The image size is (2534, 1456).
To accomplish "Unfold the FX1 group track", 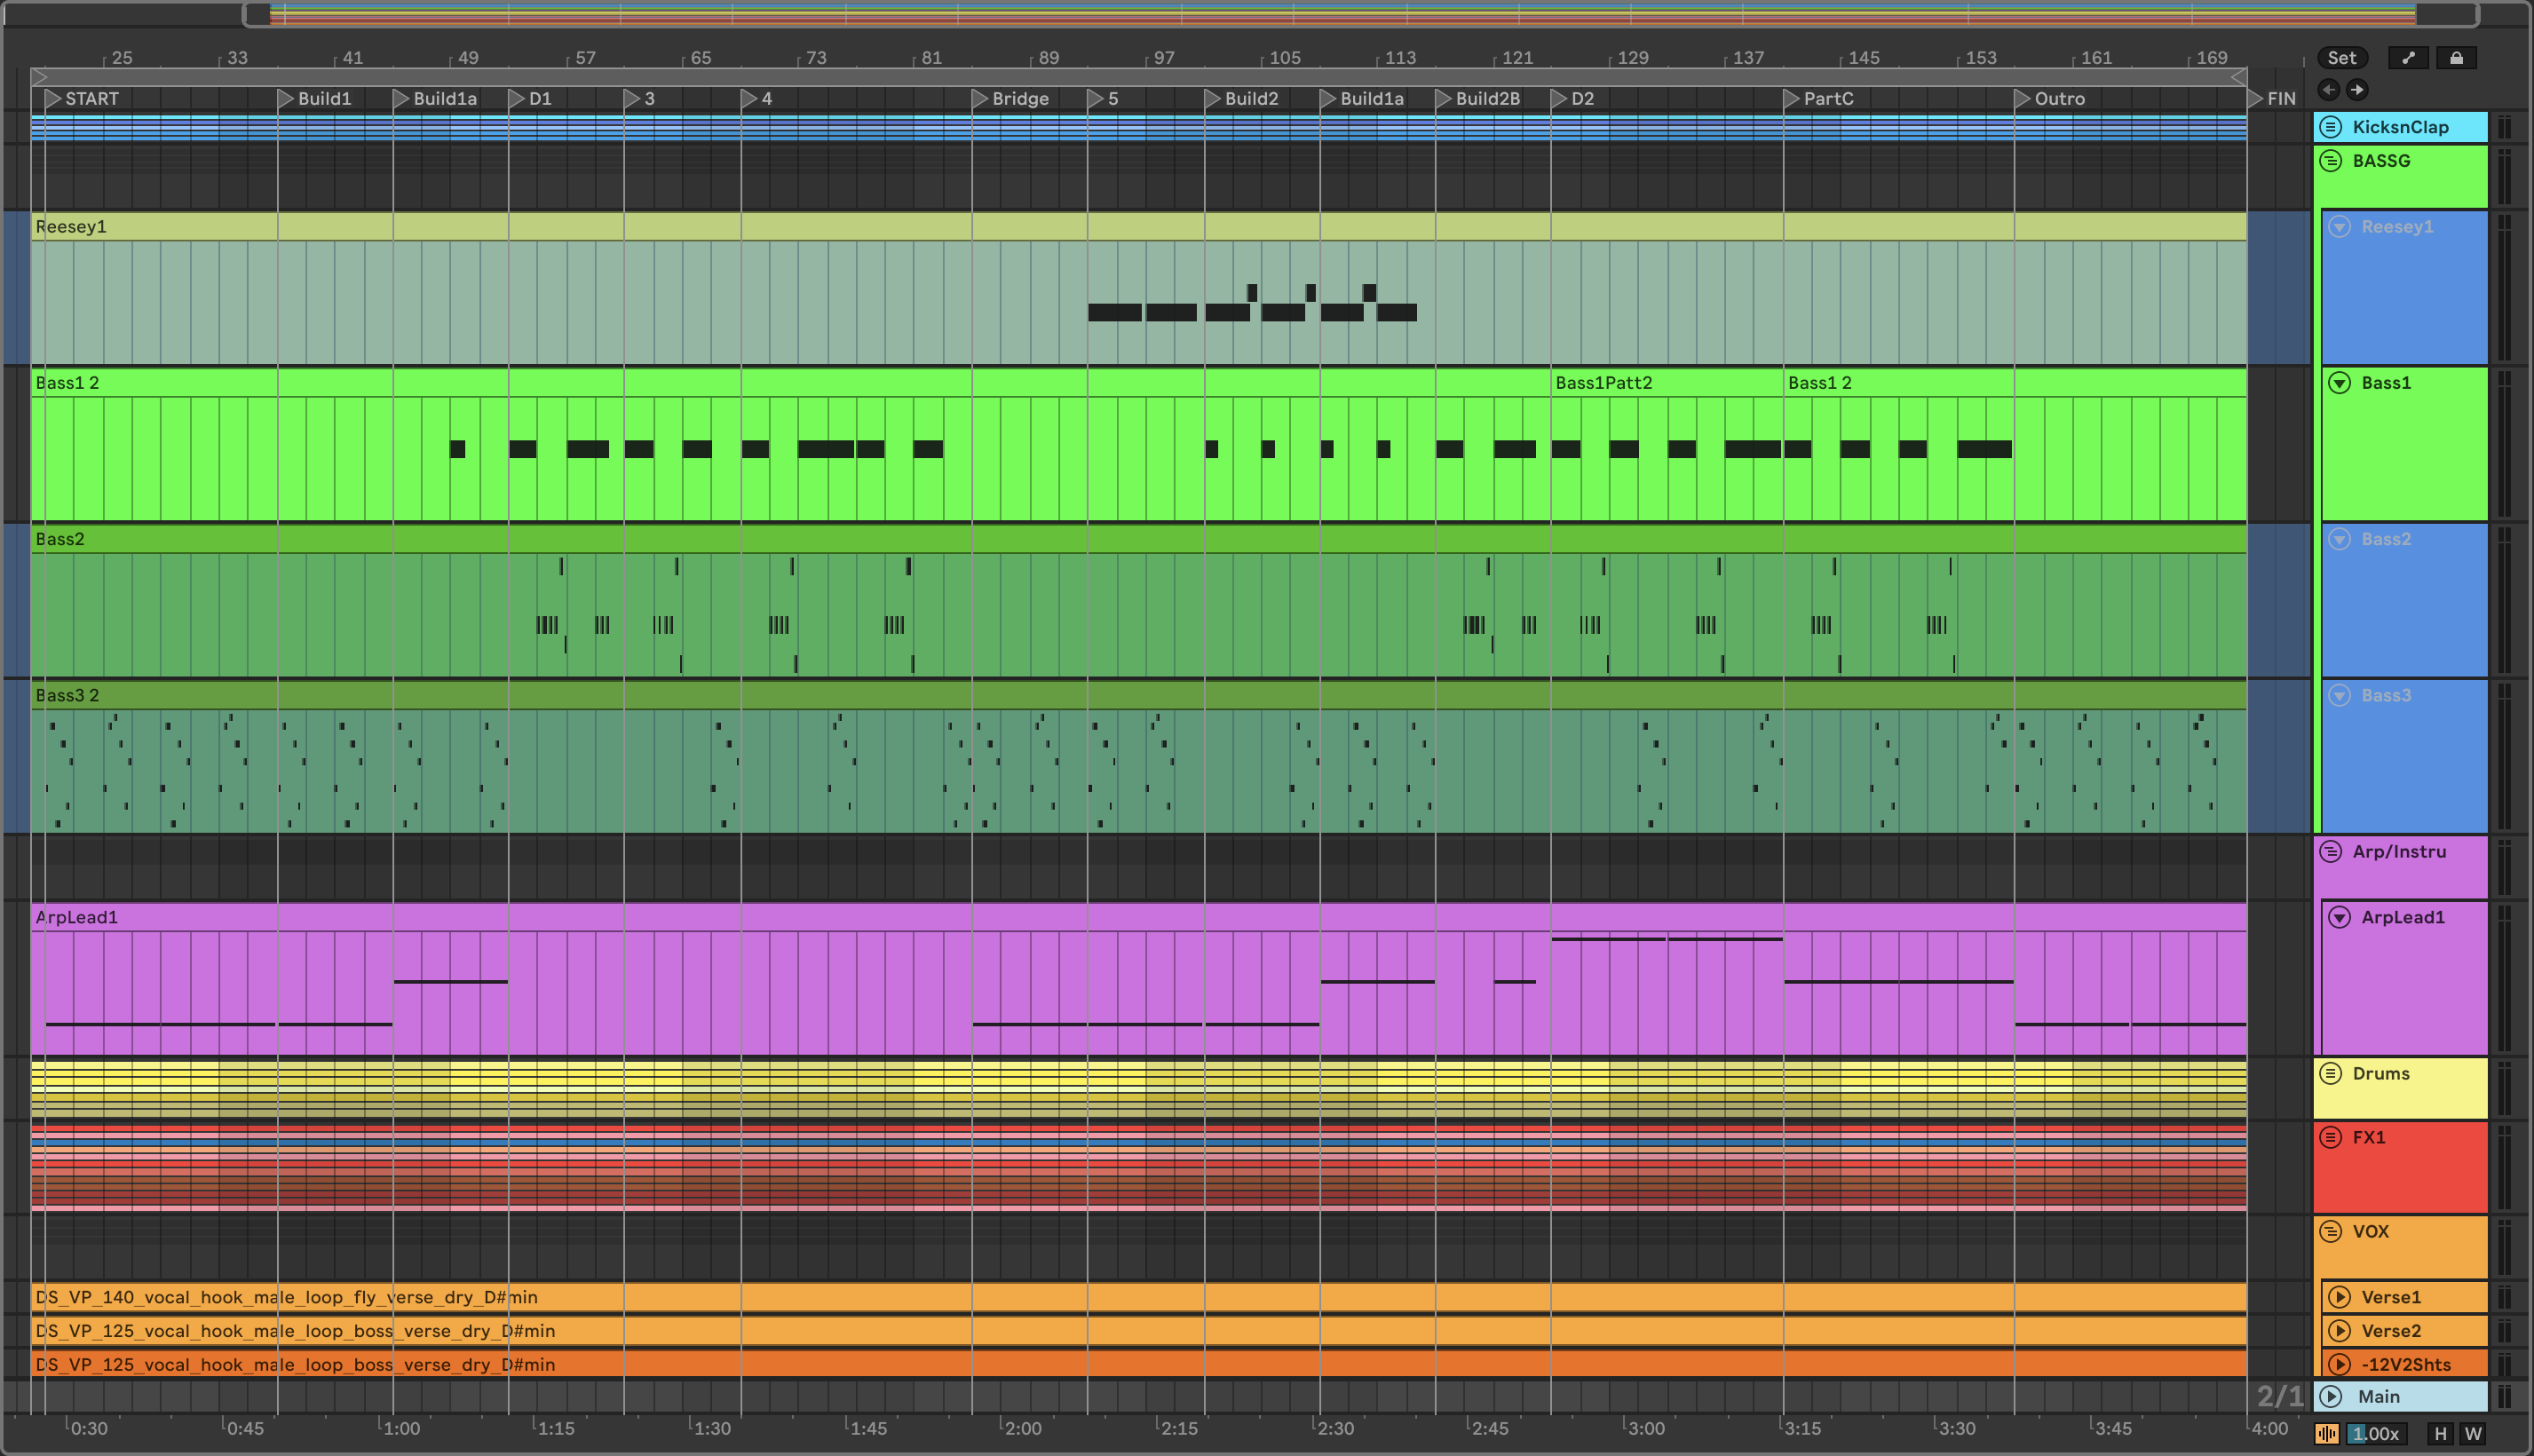I will 2331,1137.
